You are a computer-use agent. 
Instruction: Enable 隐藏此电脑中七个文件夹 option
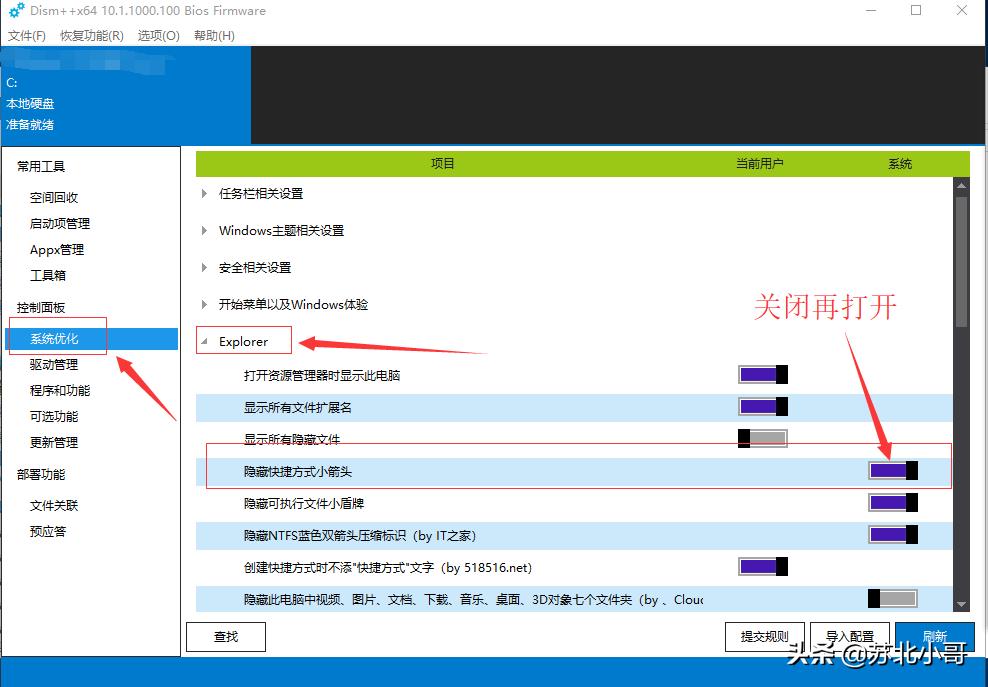pyautogui.click(x=892, y=598)
